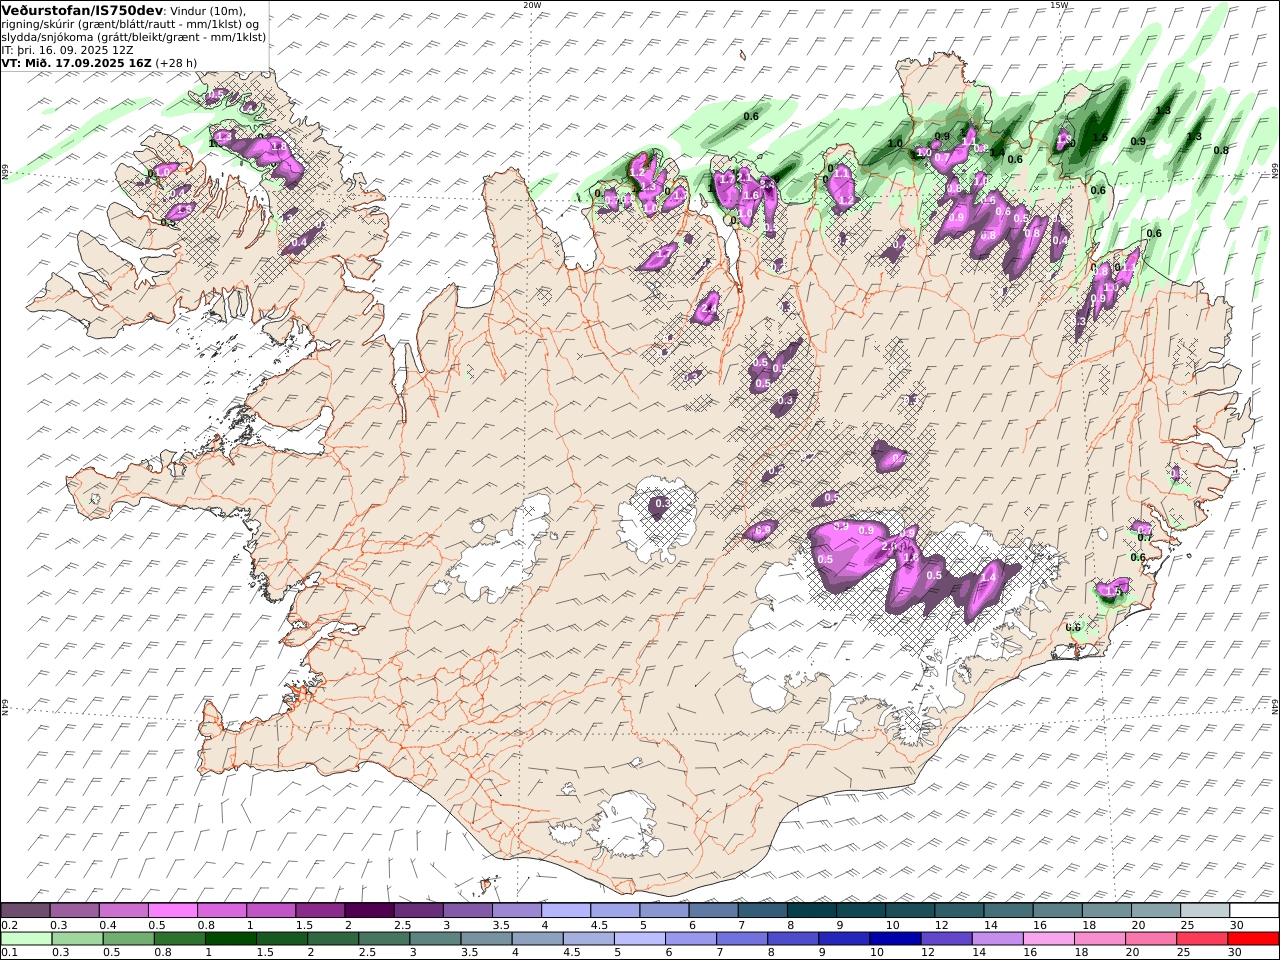
Task: Click the Veðurstofan/IS750dev map title
Action: tap(82, 10)
